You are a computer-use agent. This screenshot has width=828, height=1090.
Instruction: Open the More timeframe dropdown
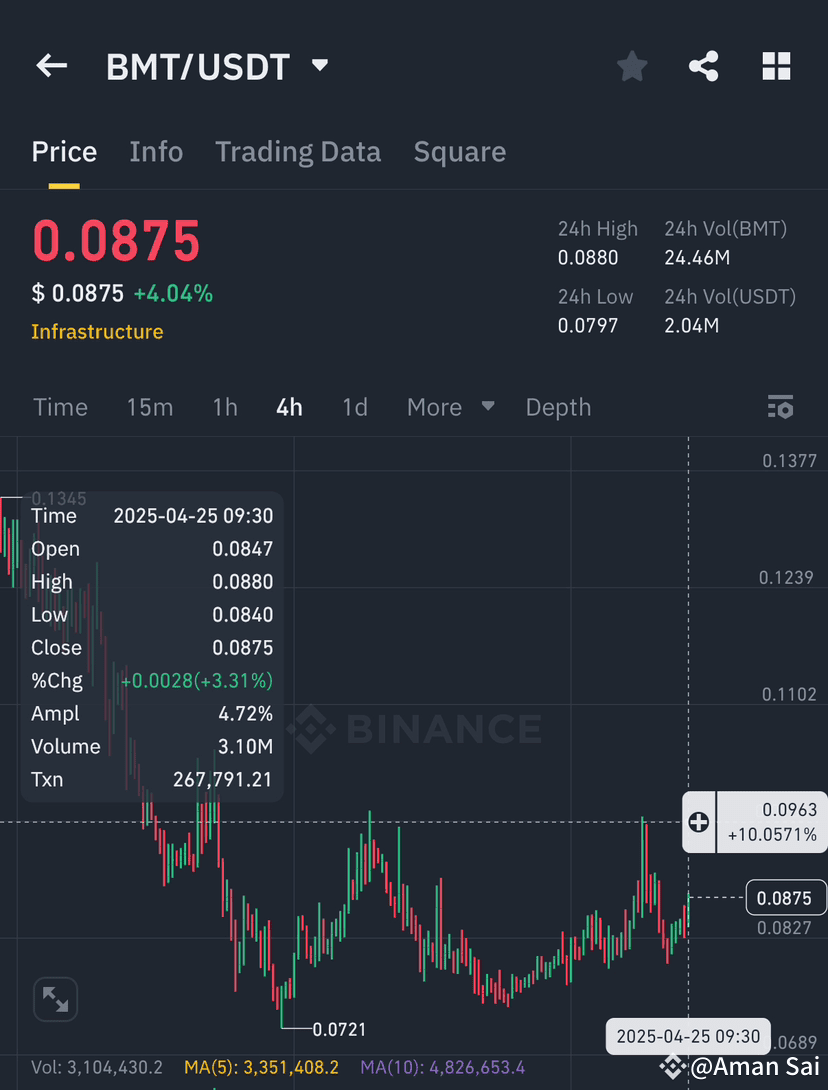(434, 407)
